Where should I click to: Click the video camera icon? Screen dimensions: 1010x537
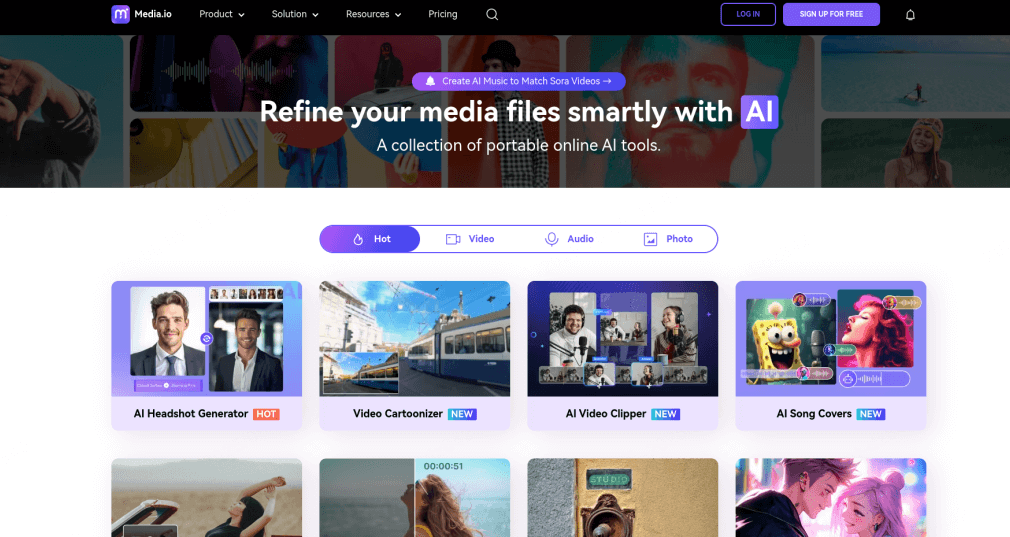click(x=453, y=239)
